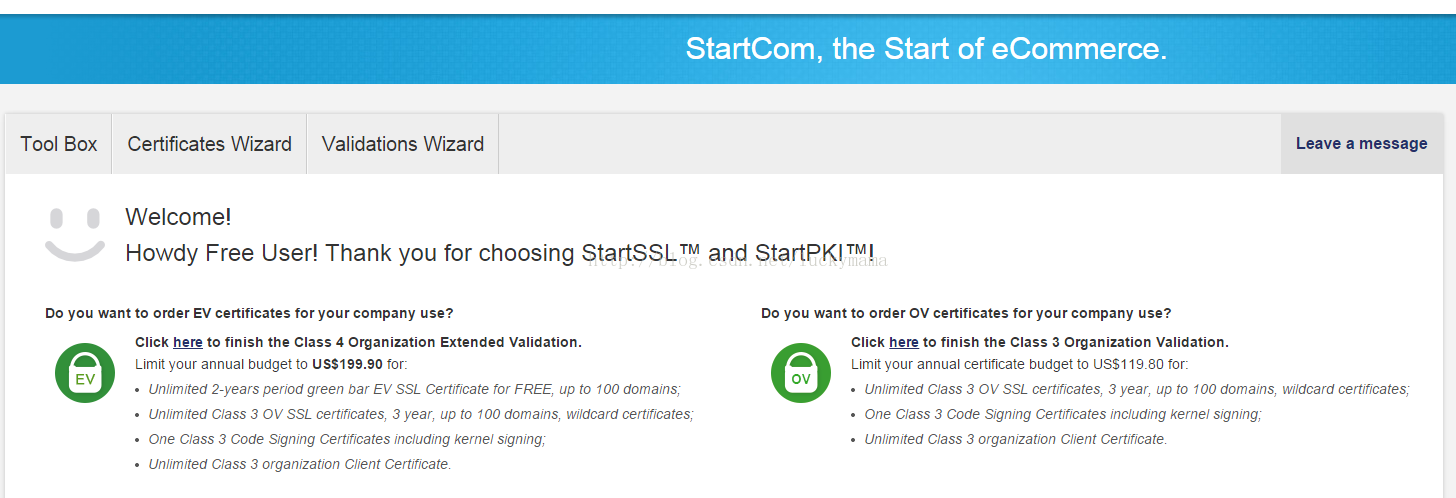Click the Welcome! heading
This screenshot has width=1456, height=498.
(x=178, y=217)
